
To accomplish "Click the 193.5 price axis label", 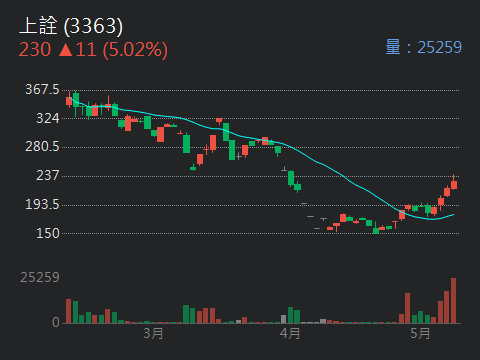I will tap(42, 204).
